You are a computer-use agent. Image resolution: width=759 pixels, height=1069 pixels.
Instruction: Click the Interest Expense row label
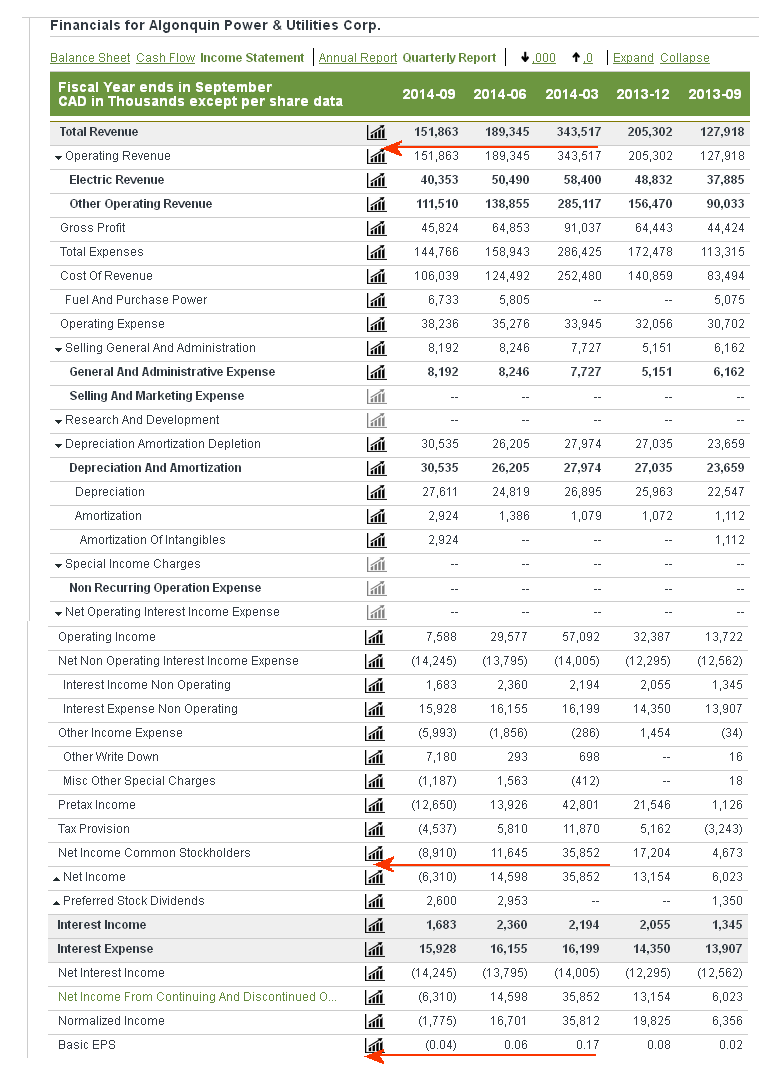[x=105, y=949]
